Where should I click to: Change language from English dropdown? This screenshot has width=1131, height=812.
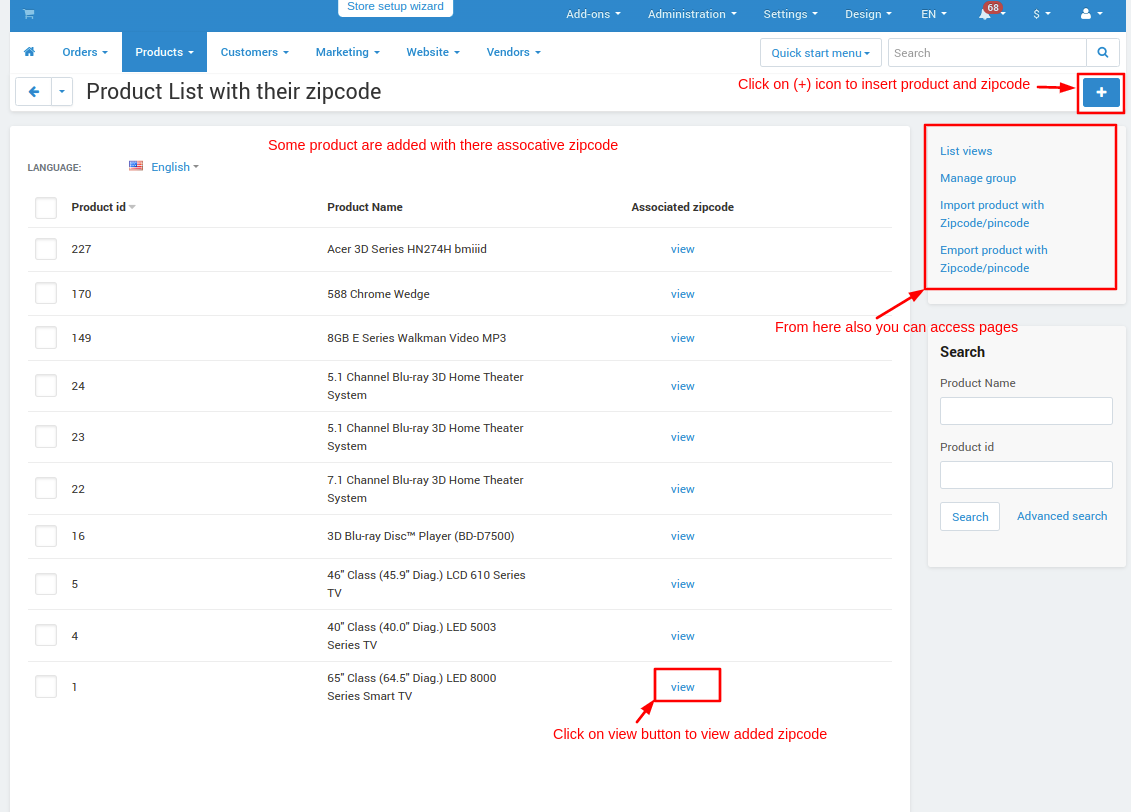(x=175, y=167)
